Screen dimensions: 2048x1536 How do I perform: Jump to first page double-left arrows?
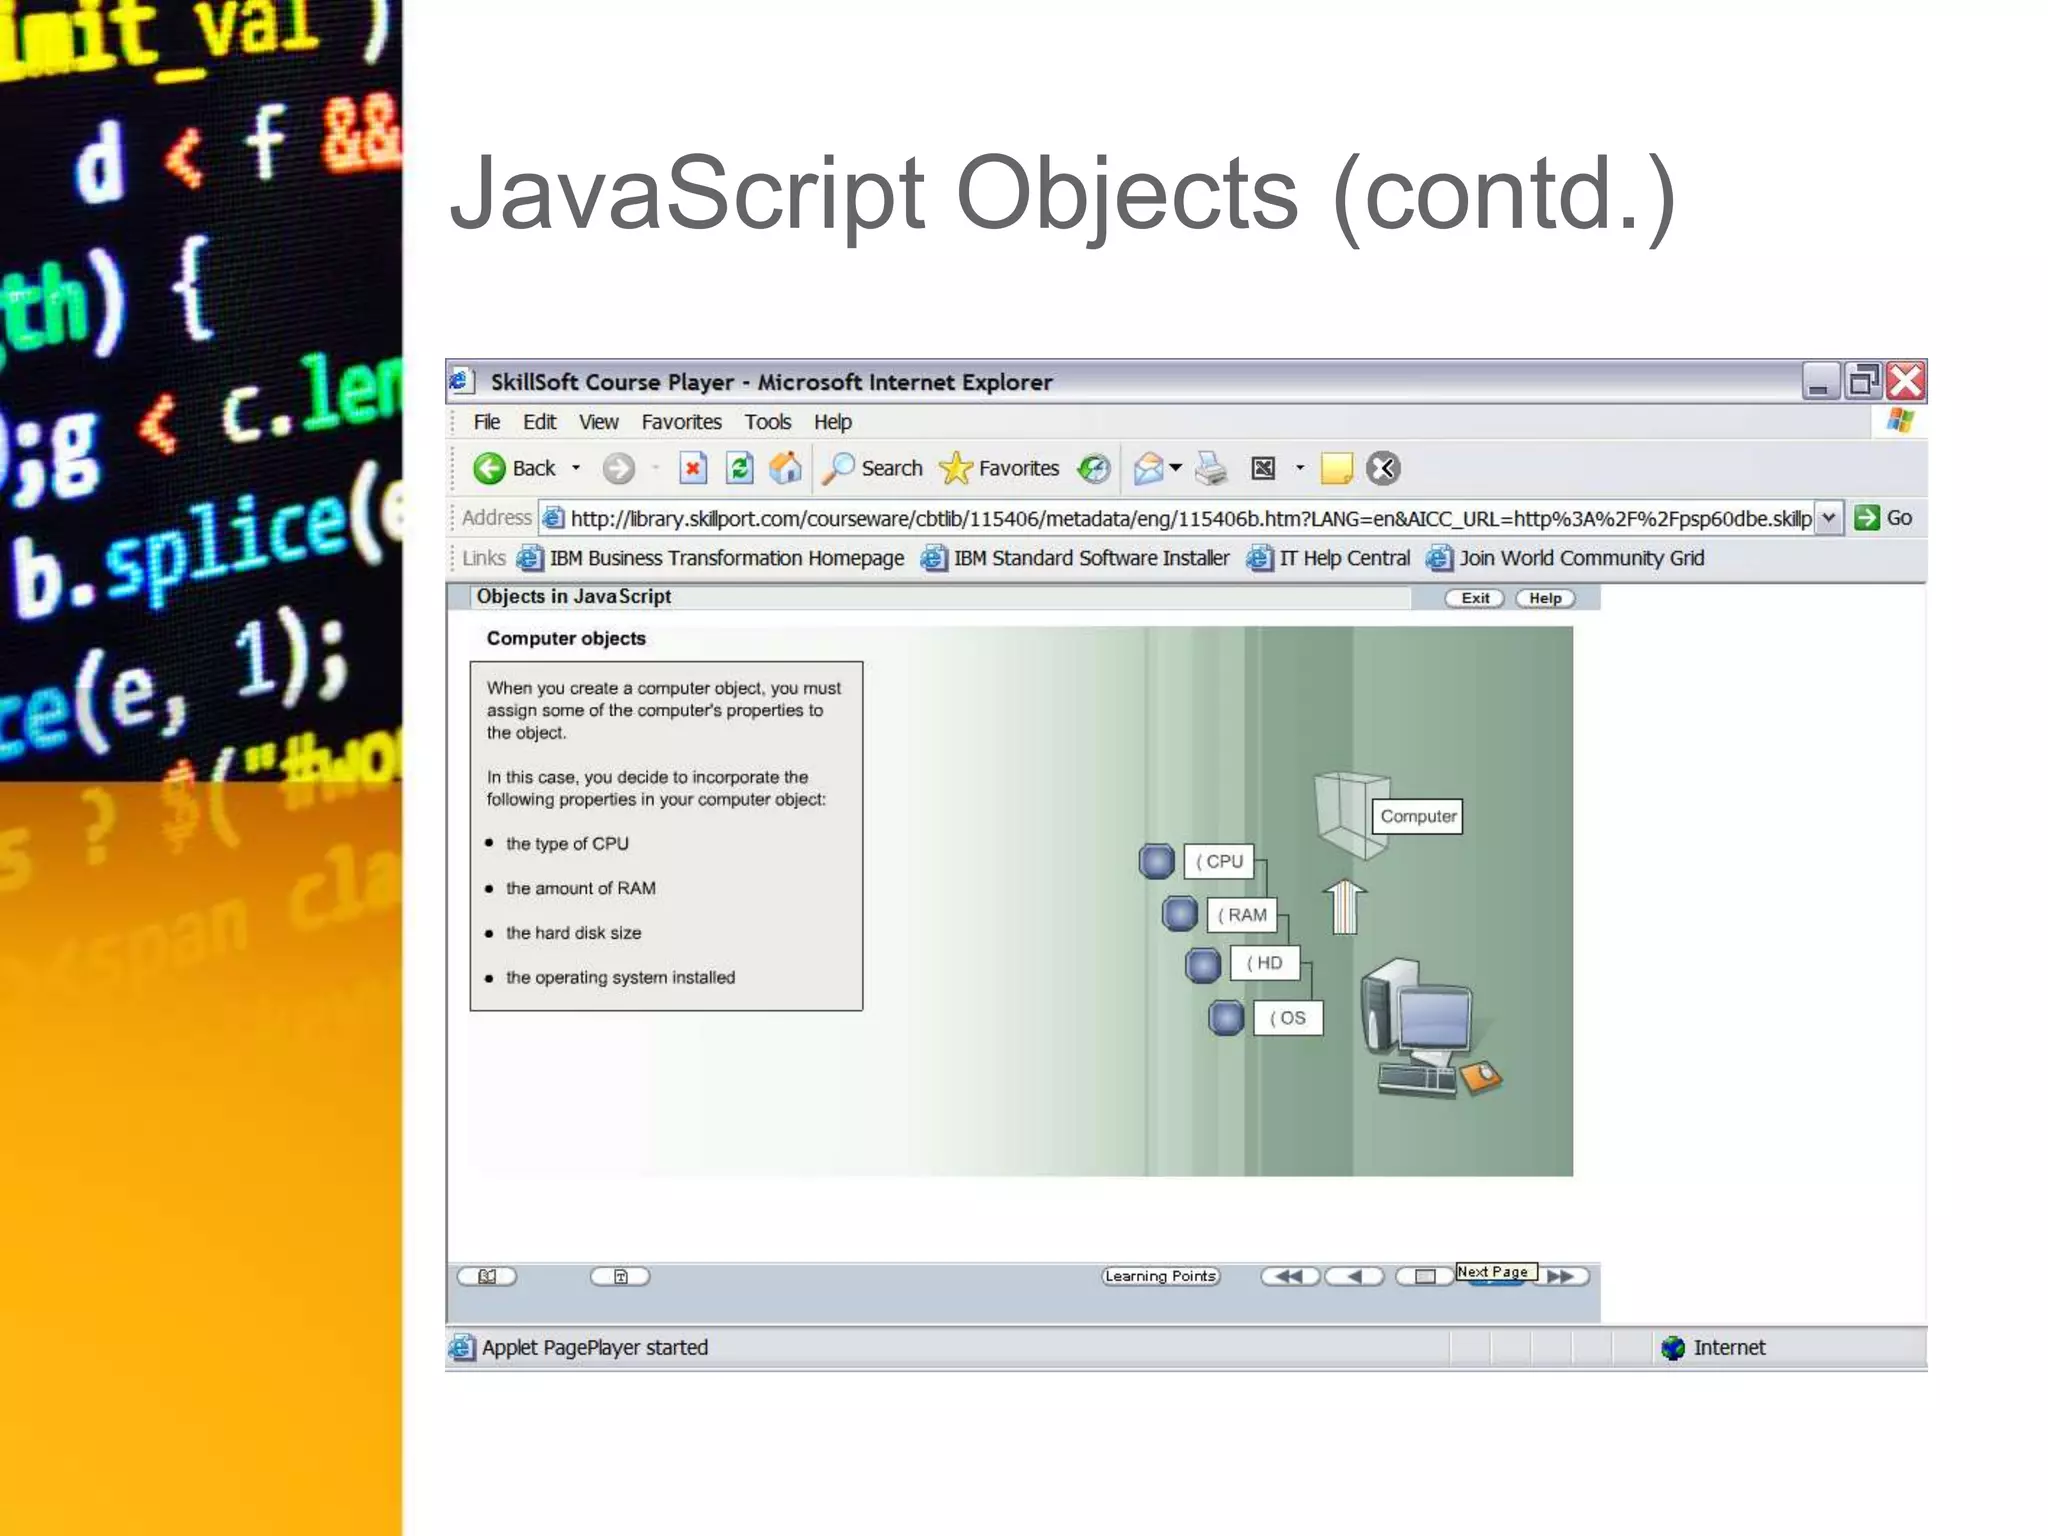pos(1290,1276)
